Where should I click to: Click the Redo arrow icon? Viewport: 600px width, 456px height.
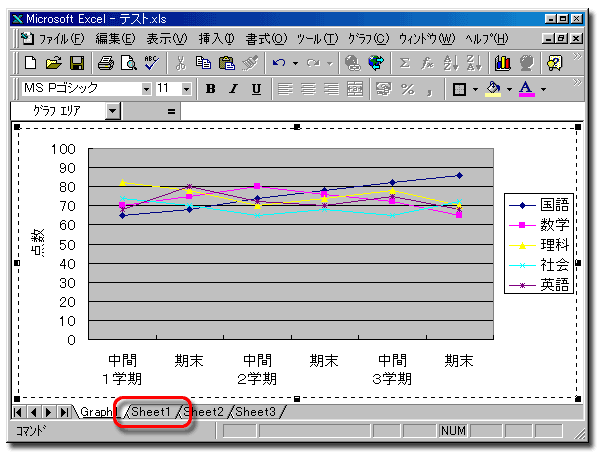point(313,63)
